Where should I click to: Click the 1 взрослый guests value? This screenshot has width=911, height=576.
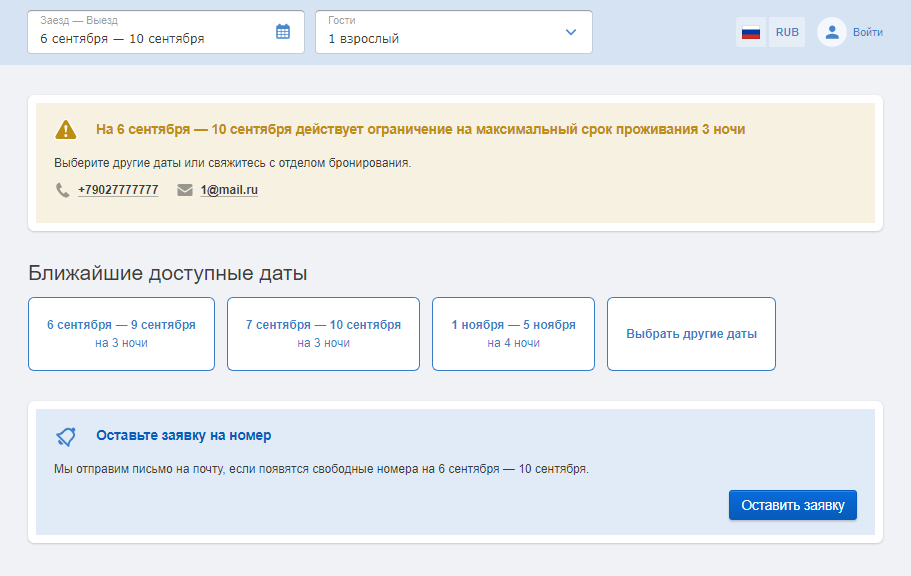(x=364, y=39)
